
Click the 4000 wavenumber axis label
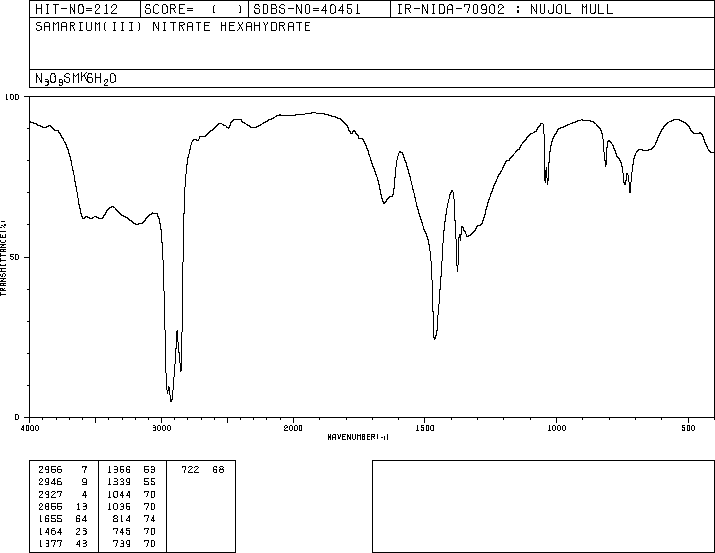pyautogui.click(x=30, y=428)
